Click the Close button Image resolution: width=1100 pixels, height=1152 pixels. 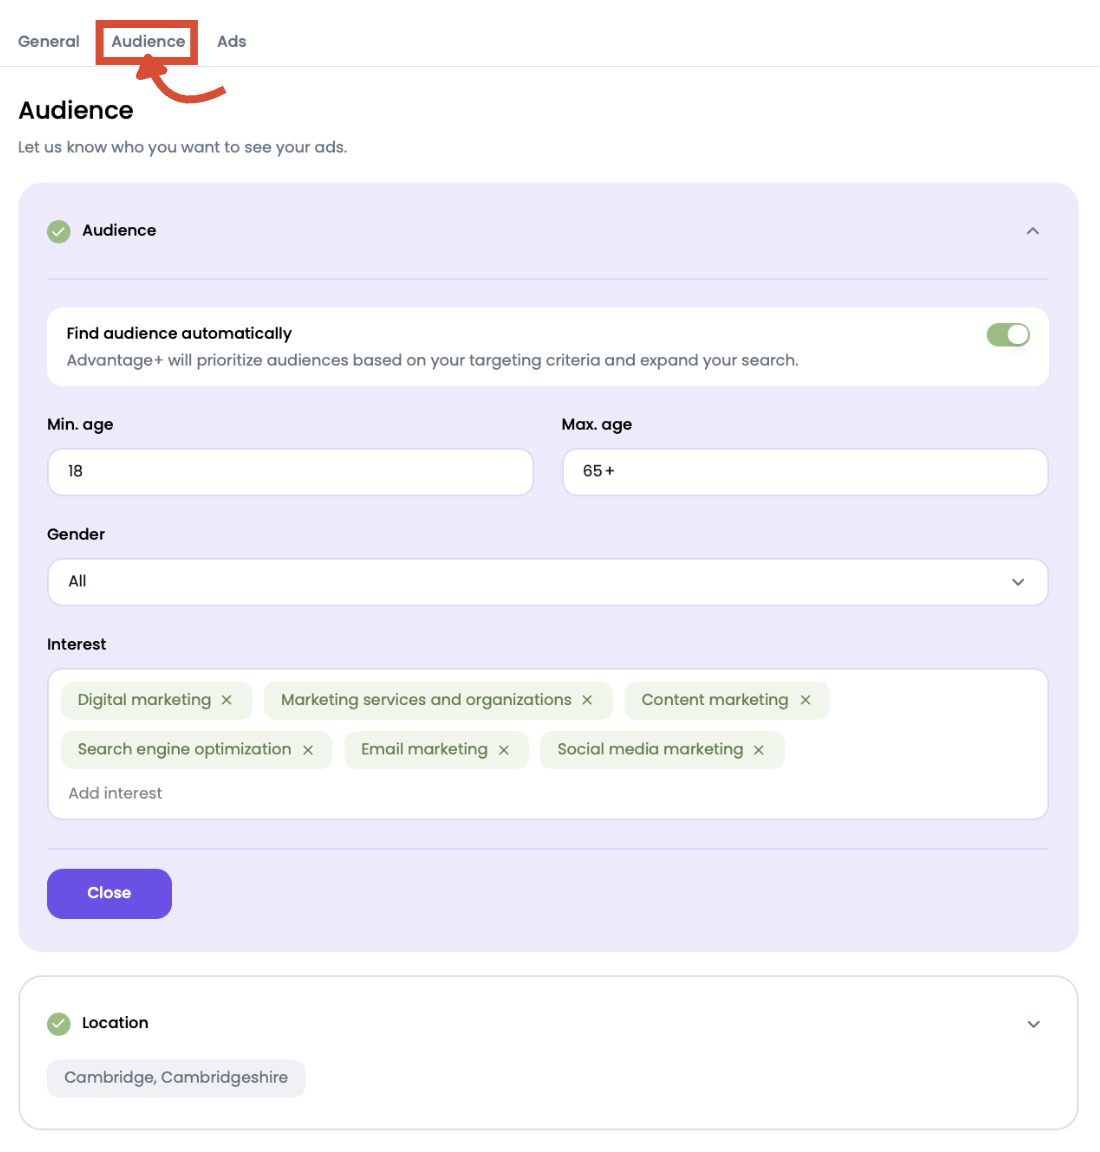point(109,893)
